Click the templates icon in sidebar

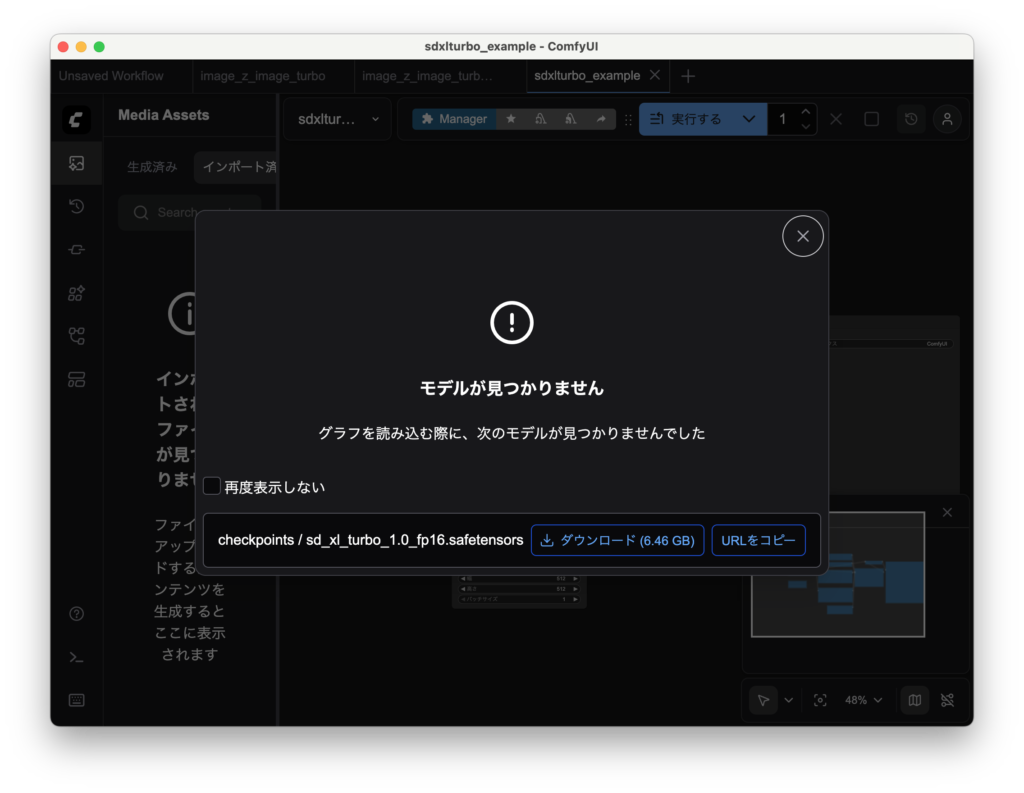77,379
